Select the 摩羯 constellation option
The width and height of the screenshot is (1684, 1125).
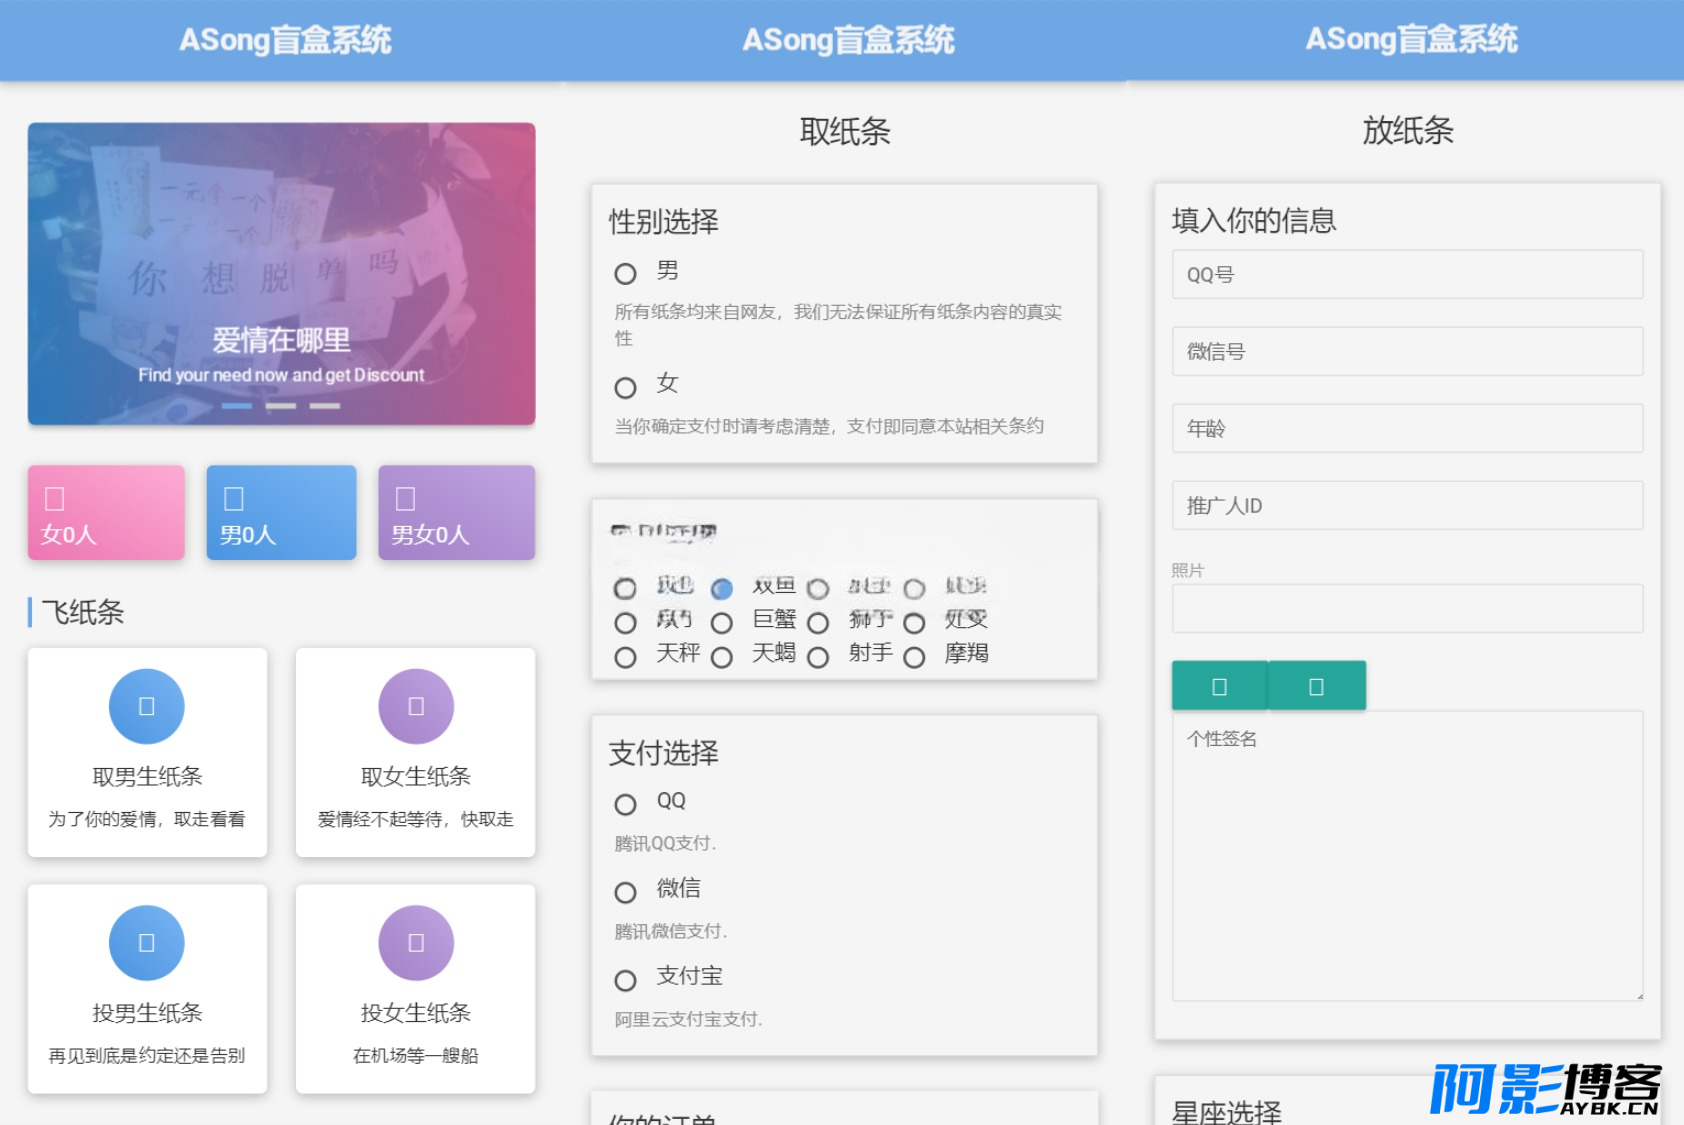click(x=914, y=657)
